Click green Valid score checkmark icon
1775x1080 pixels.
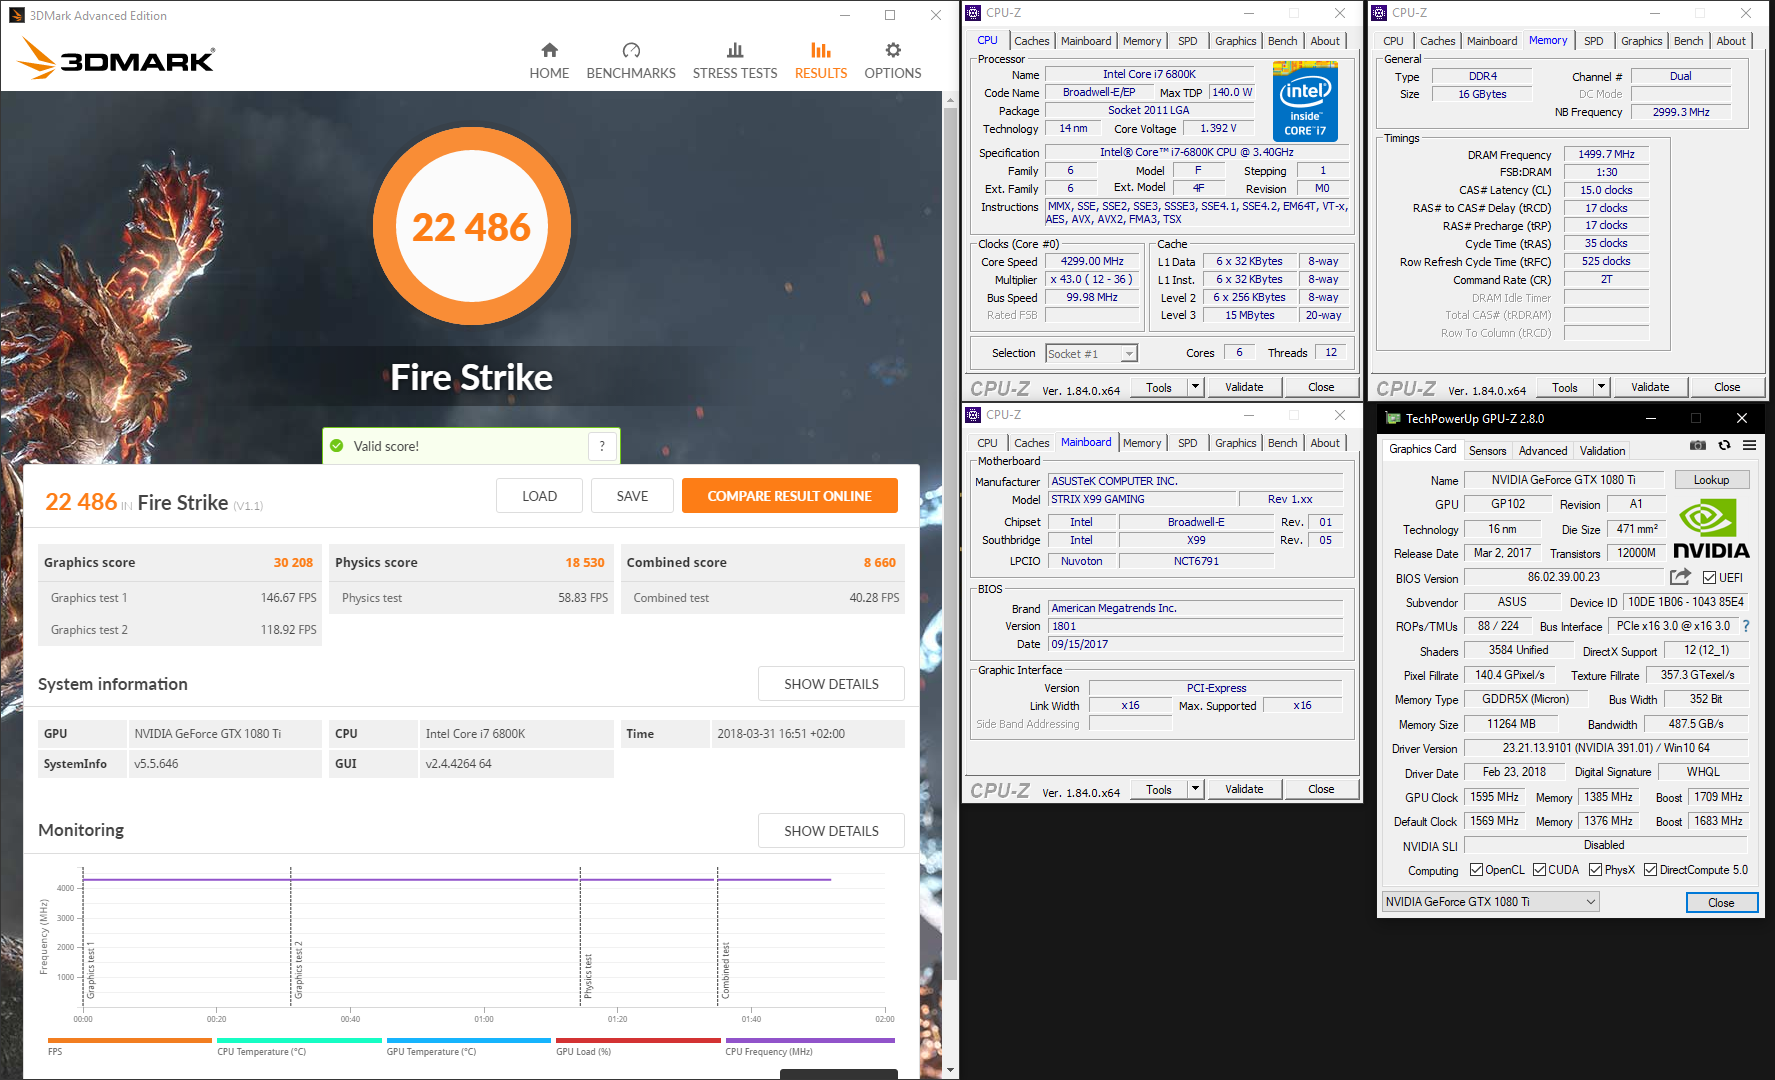point(336,446)
